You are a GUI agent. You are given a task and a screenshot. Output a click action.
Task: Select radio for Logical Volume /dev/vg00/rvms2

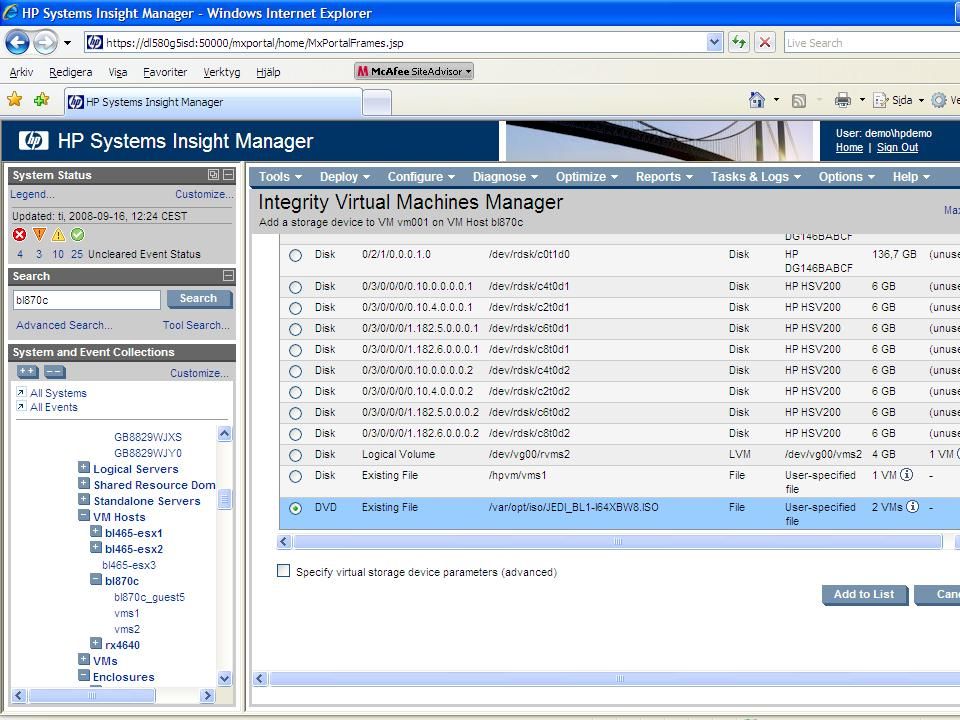[295, 456]
